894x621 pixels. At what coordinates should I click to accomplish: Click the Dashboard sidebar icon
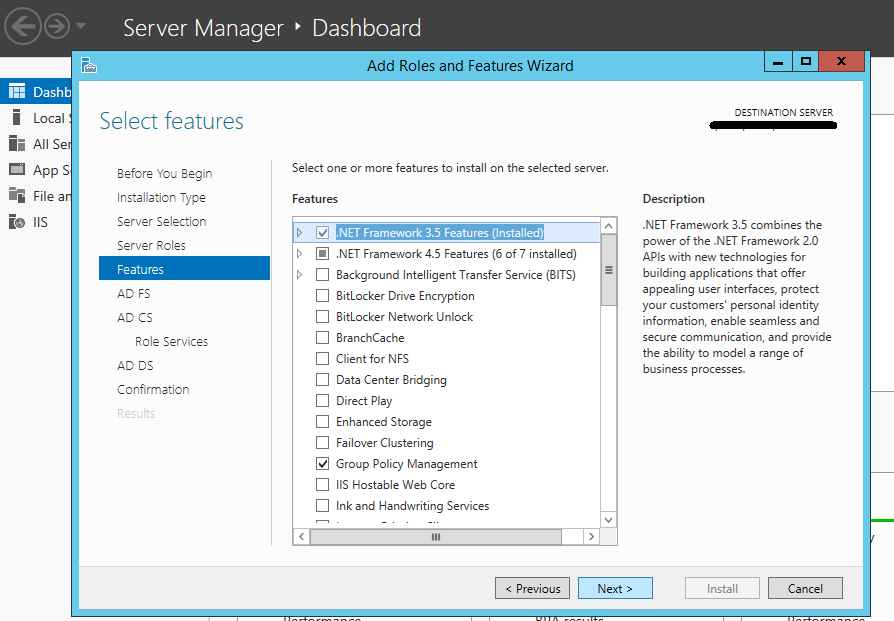click(x=17, y=91)
